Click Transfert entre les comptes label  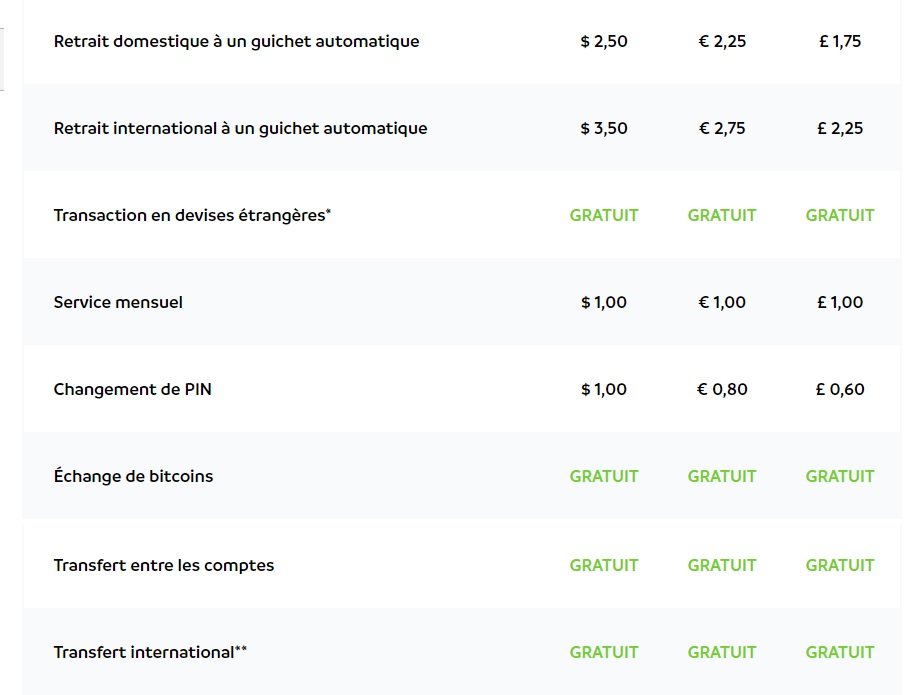click(x=164, y=565)
